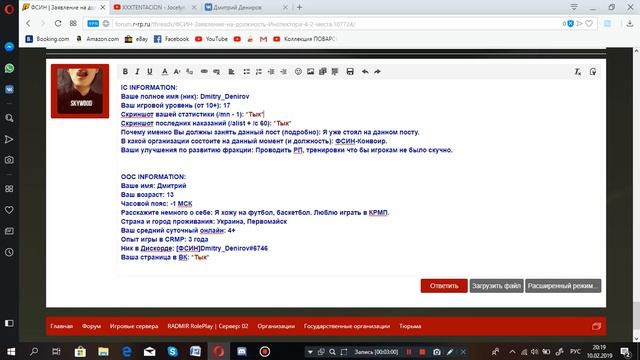The width and height of the screenshot is (640, 360).
Task: Click the SKYWOOD user avatar
Action: pyautogui.click(x=80, y=91)
